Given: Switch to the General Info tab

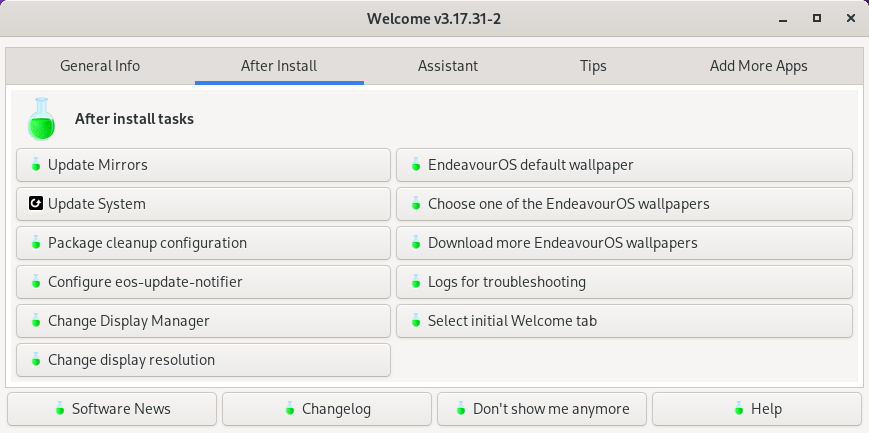Looking at the screenshot, I should pos(100,66).
